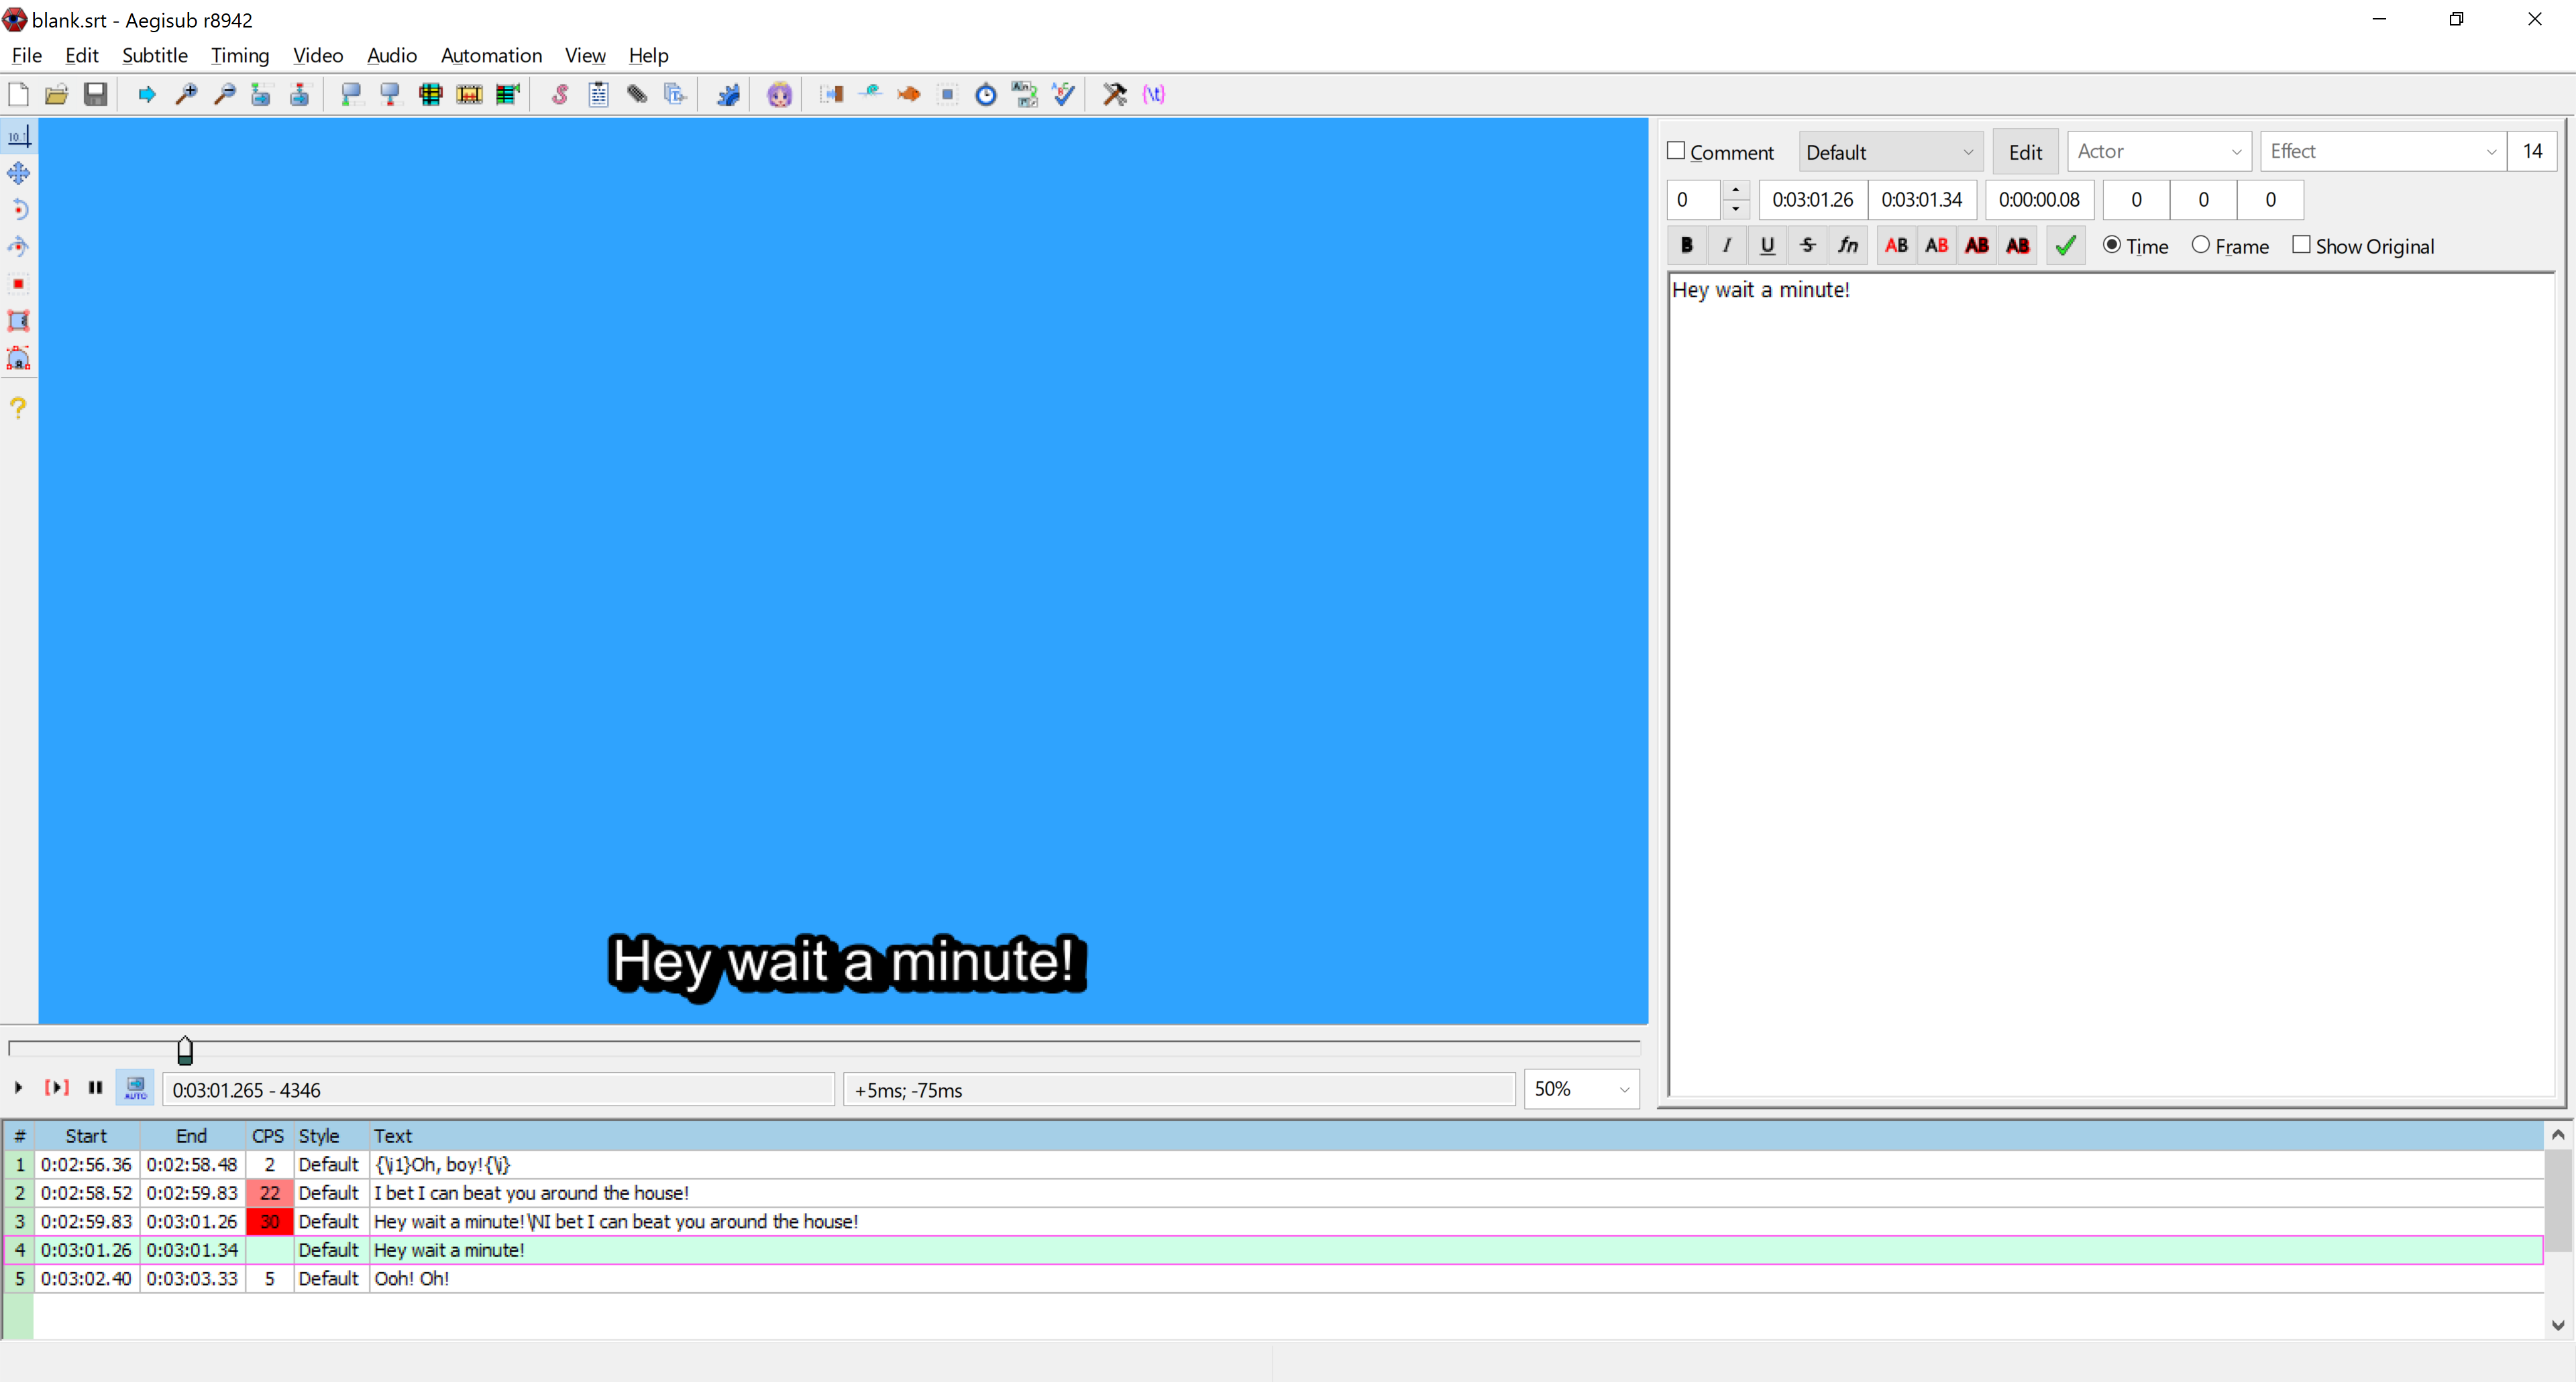
Task: Select the vector clip tool
Action: point(18,358)
